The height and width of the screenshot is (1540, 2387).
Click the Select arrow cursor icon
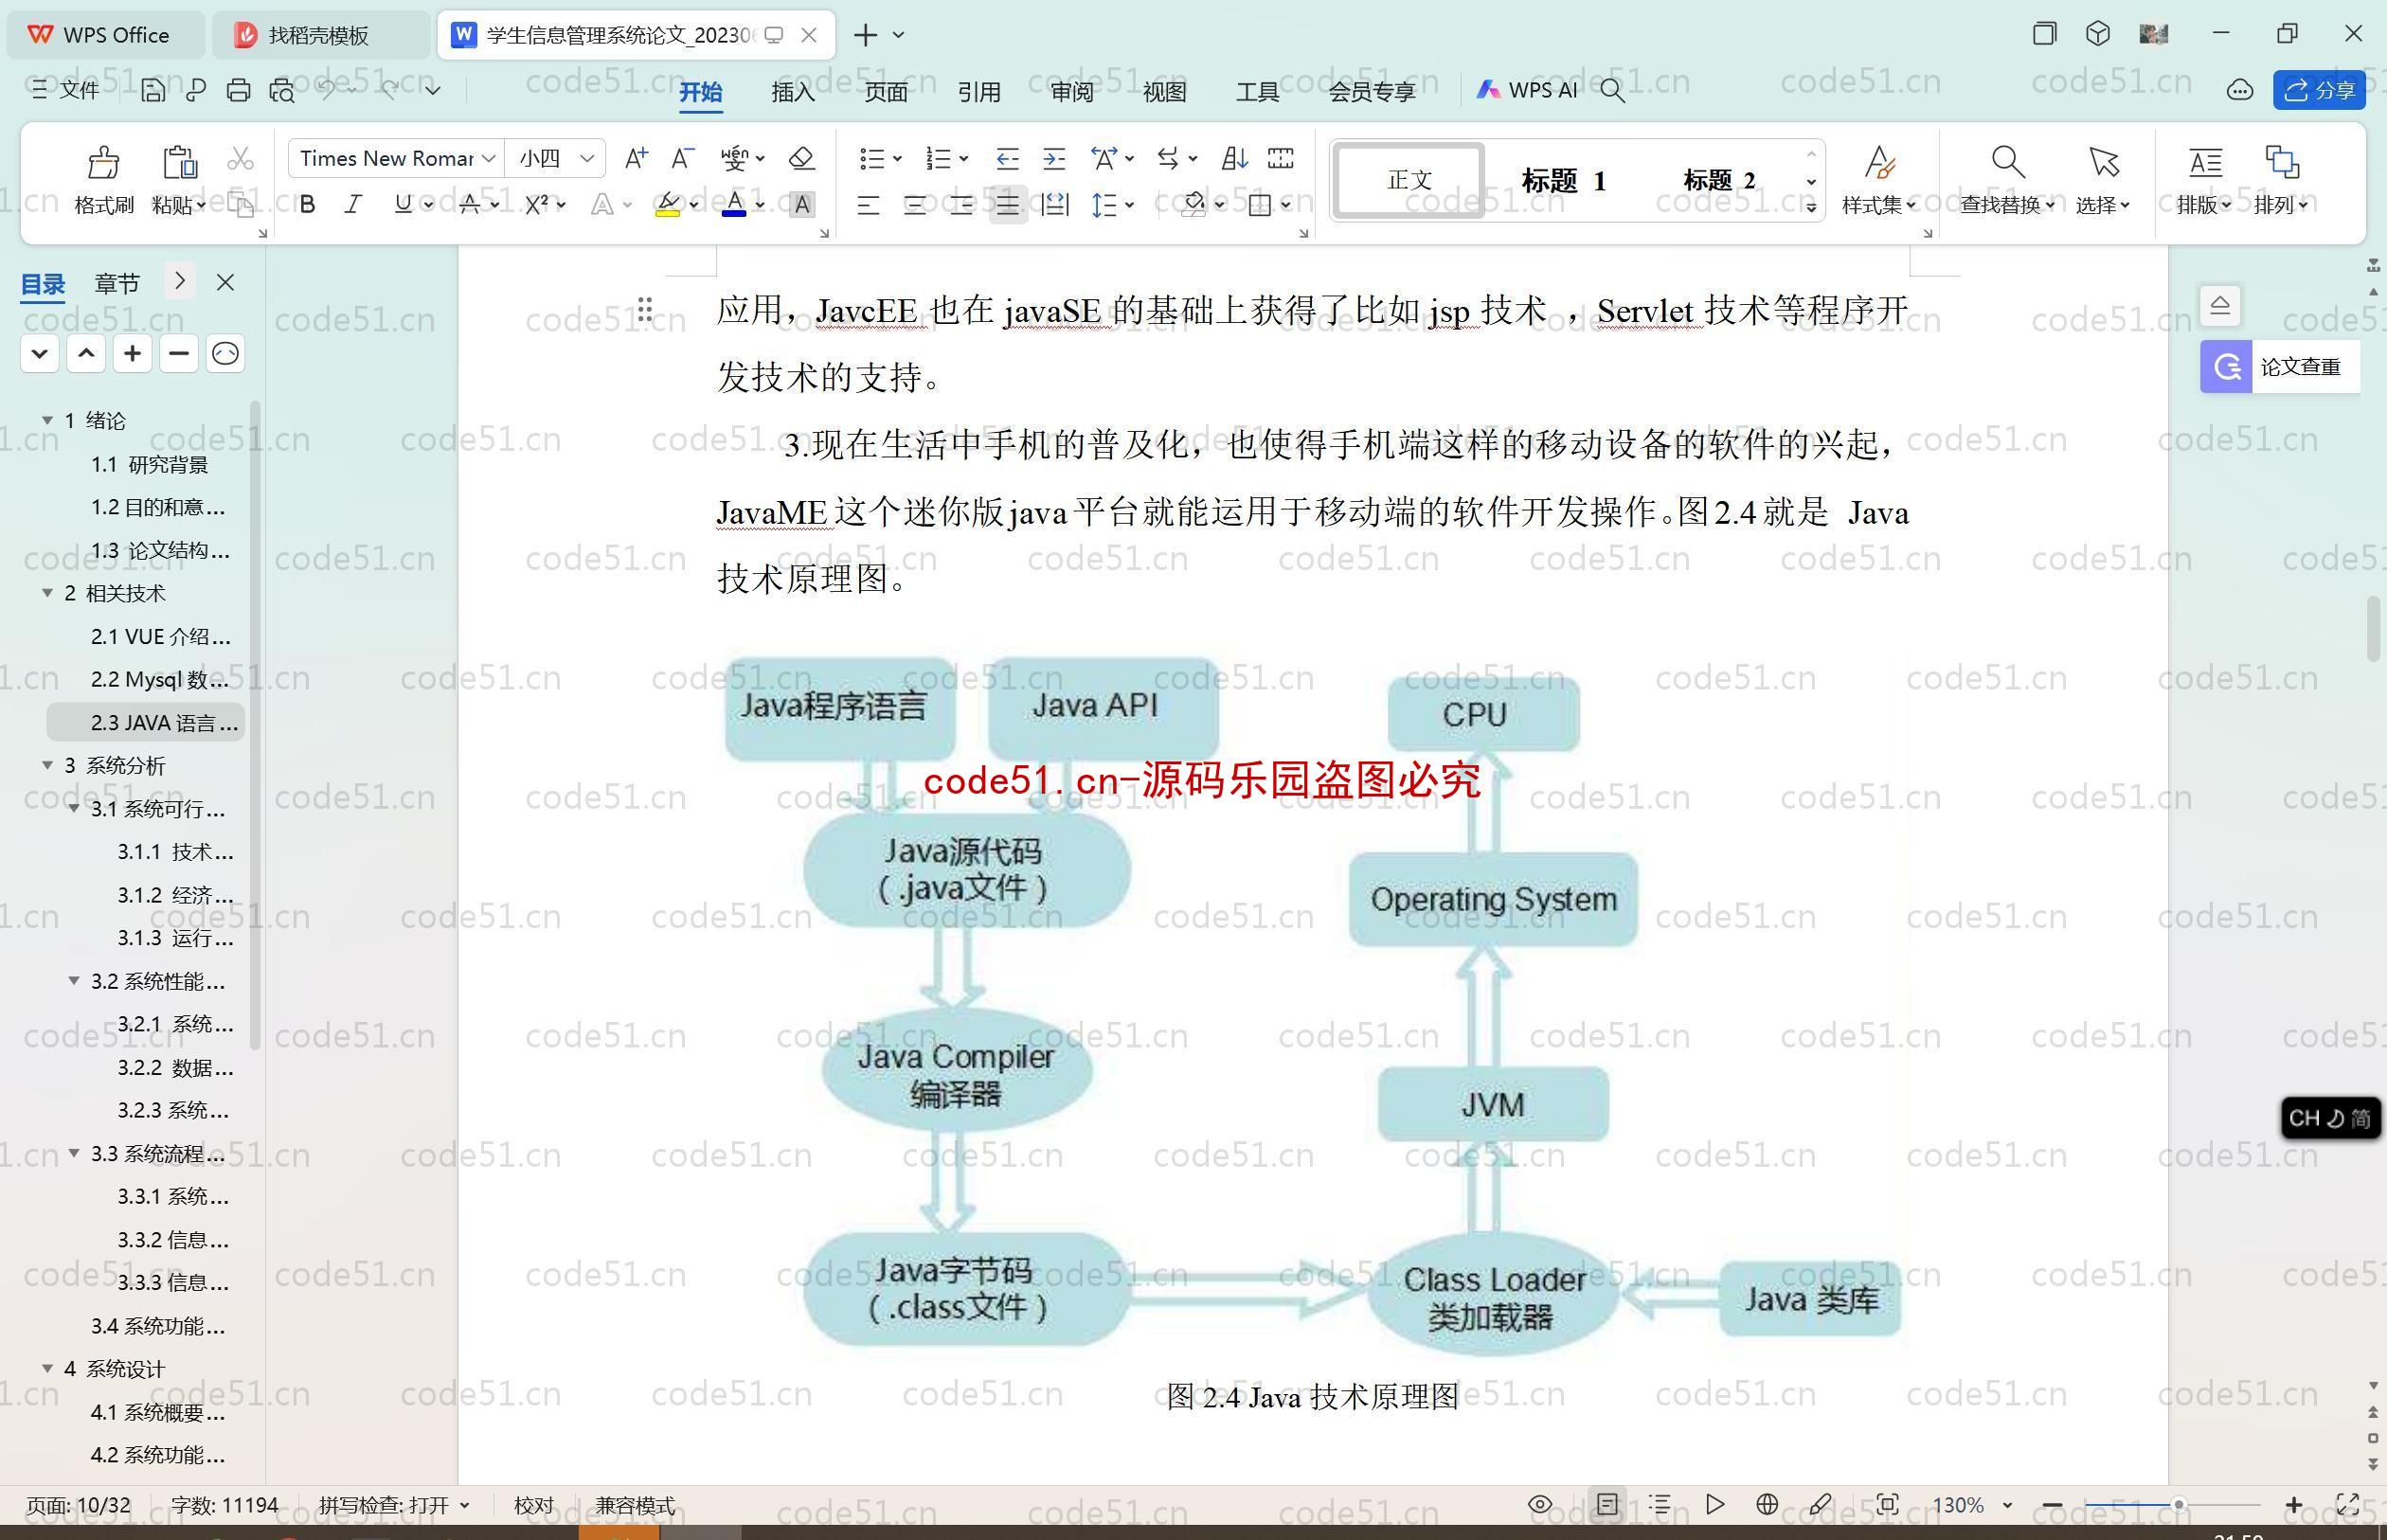tap(2103, 162)
